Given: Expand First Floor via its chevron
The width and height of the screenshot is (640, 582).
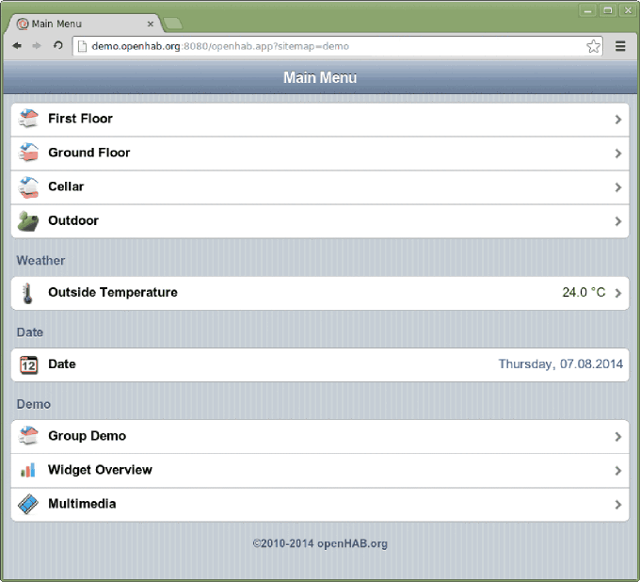Looking at the screenshot, I should point(618,120).
